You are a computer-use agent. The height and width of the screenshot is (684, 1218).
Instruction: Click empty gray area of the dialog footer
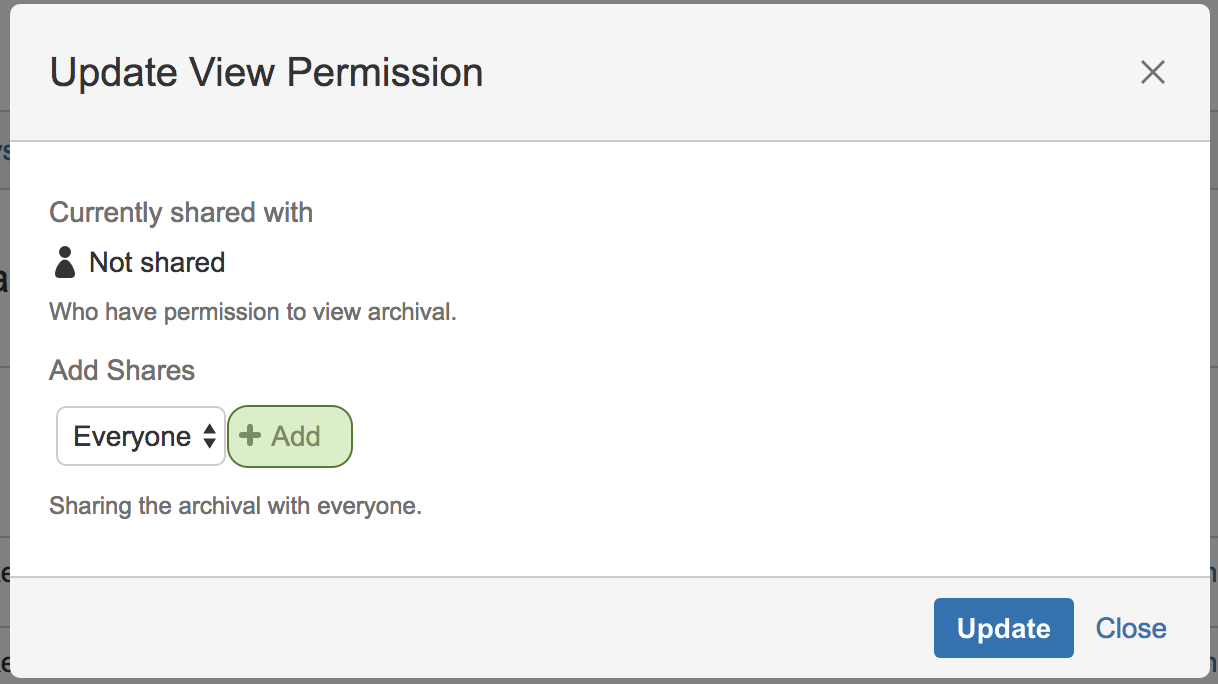[x=500, y=628]
